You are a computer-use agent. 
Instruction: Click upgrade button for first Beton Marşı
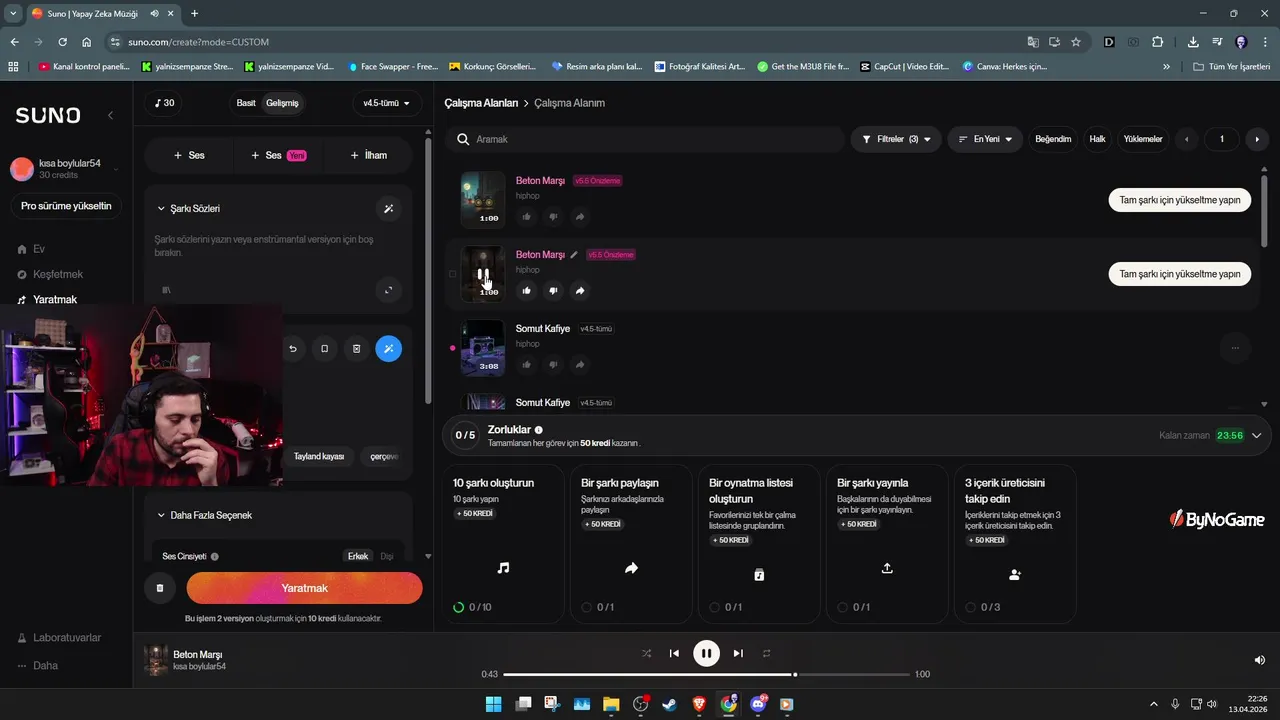point(1180,200)
